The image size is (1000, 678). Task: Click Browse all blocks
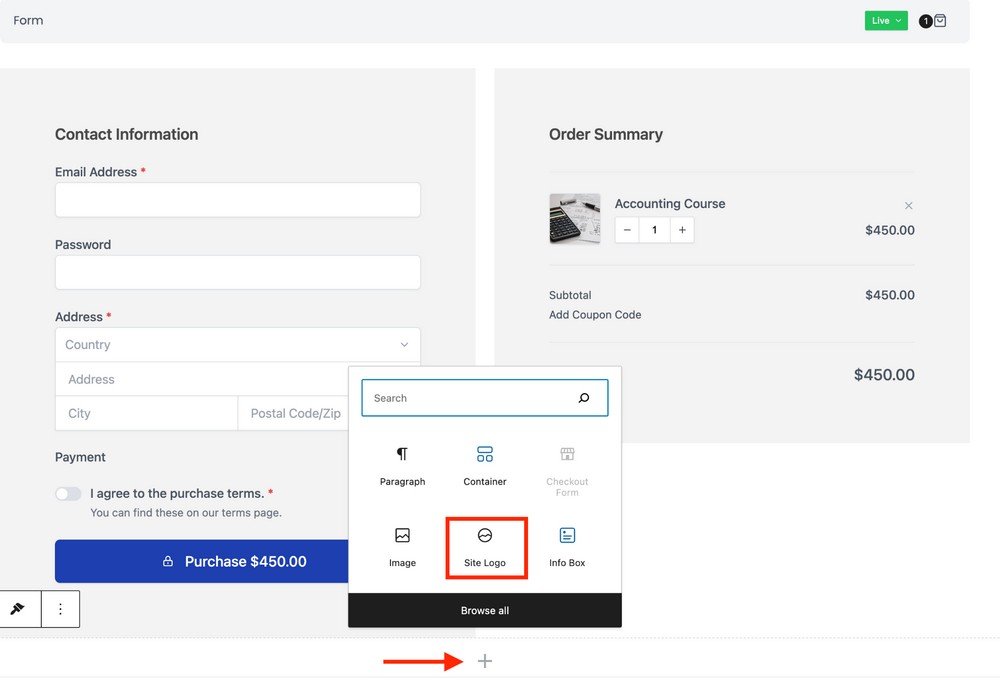(485, 610)
